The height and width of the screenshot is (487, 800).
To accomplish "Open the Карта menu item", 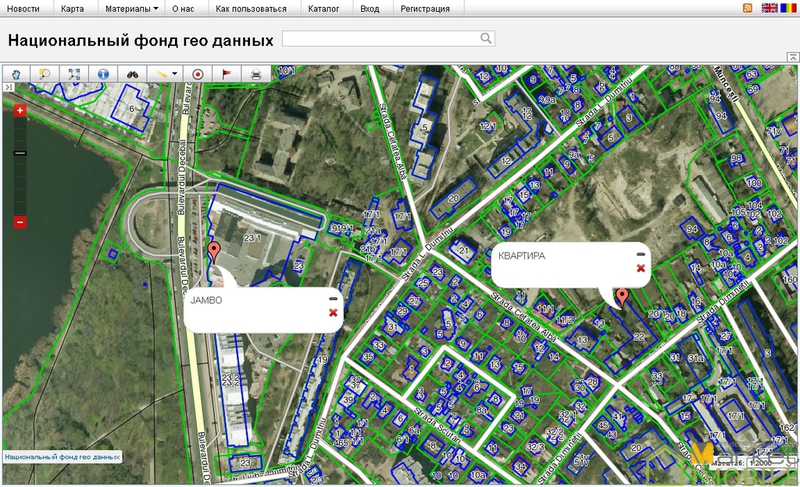I will pyautogui.click(x=72, y=8).
